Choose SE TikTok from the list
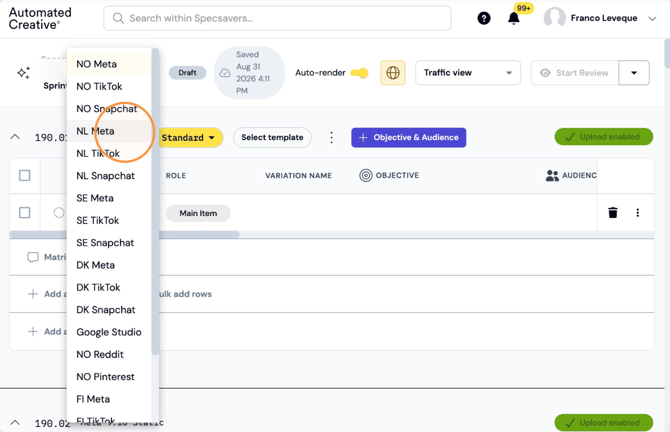 109,220
